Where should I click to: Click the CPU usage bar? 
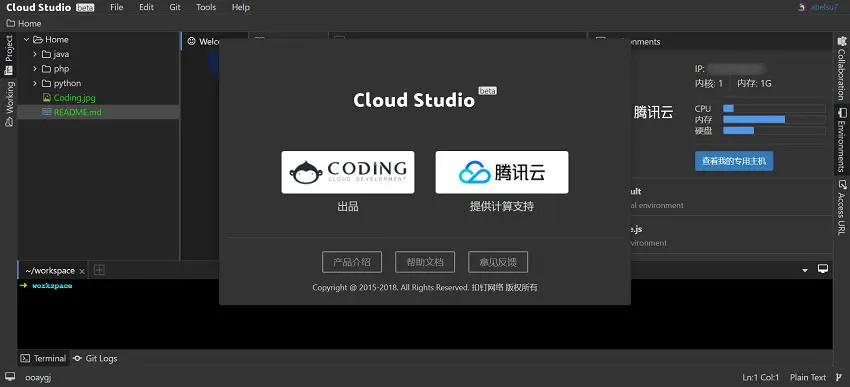pos(774,108)
